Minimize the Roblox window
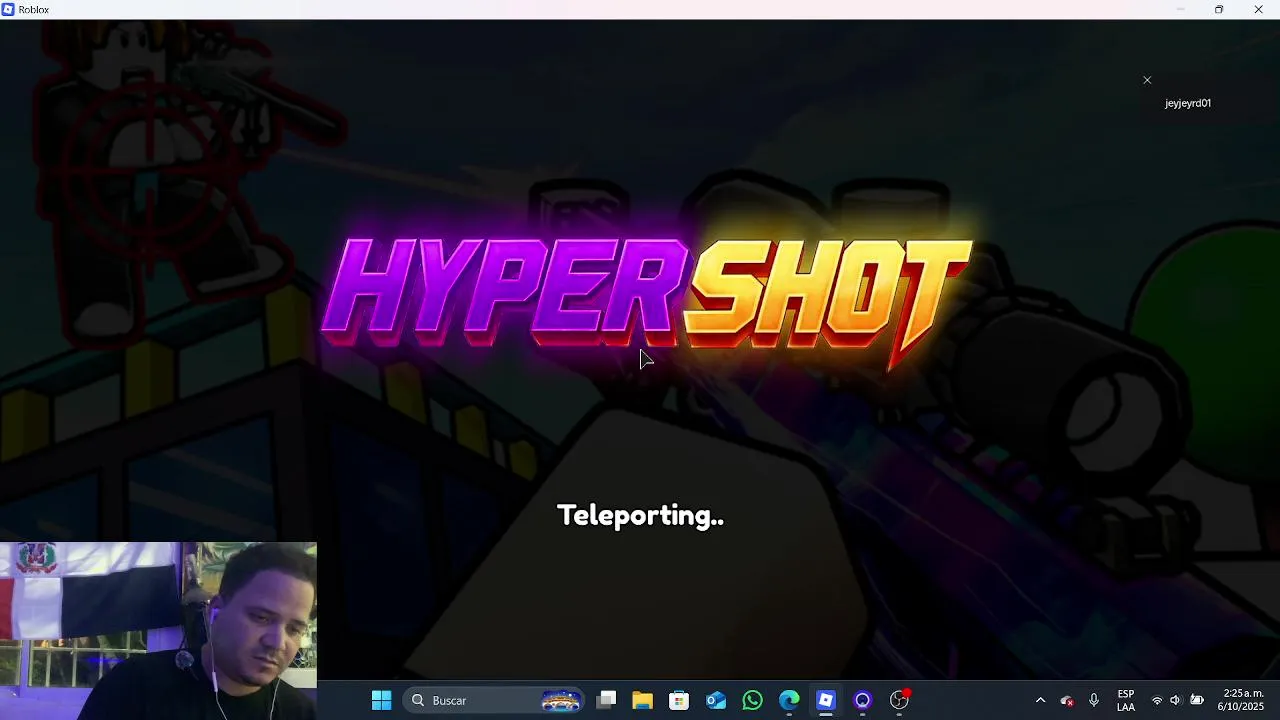The image size is (1280, 720). [x=1180, y=9]
